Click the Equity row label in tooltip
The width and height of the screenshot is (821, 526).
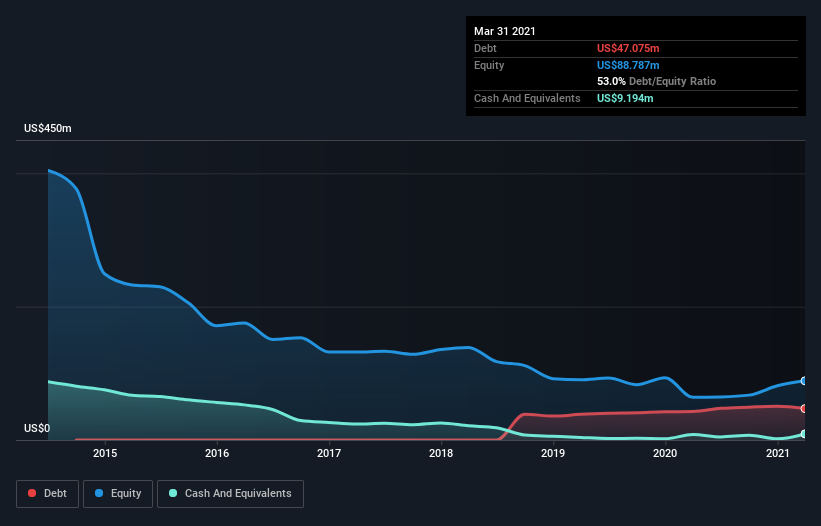click(489, 65)
